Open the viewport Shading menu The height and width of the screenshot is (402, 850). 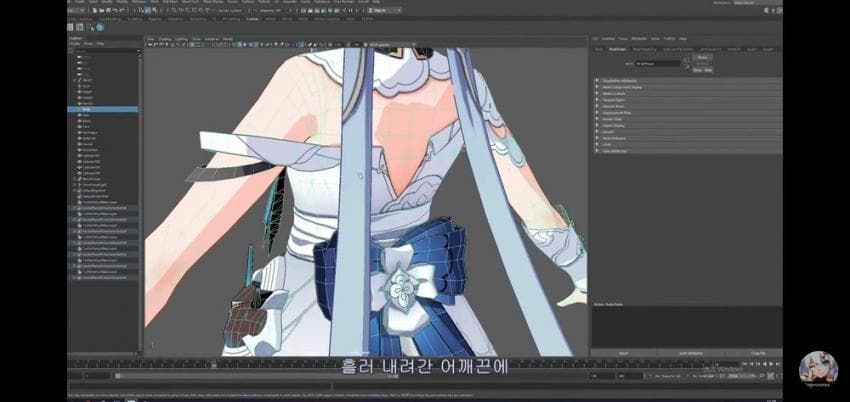pos(165,39)
